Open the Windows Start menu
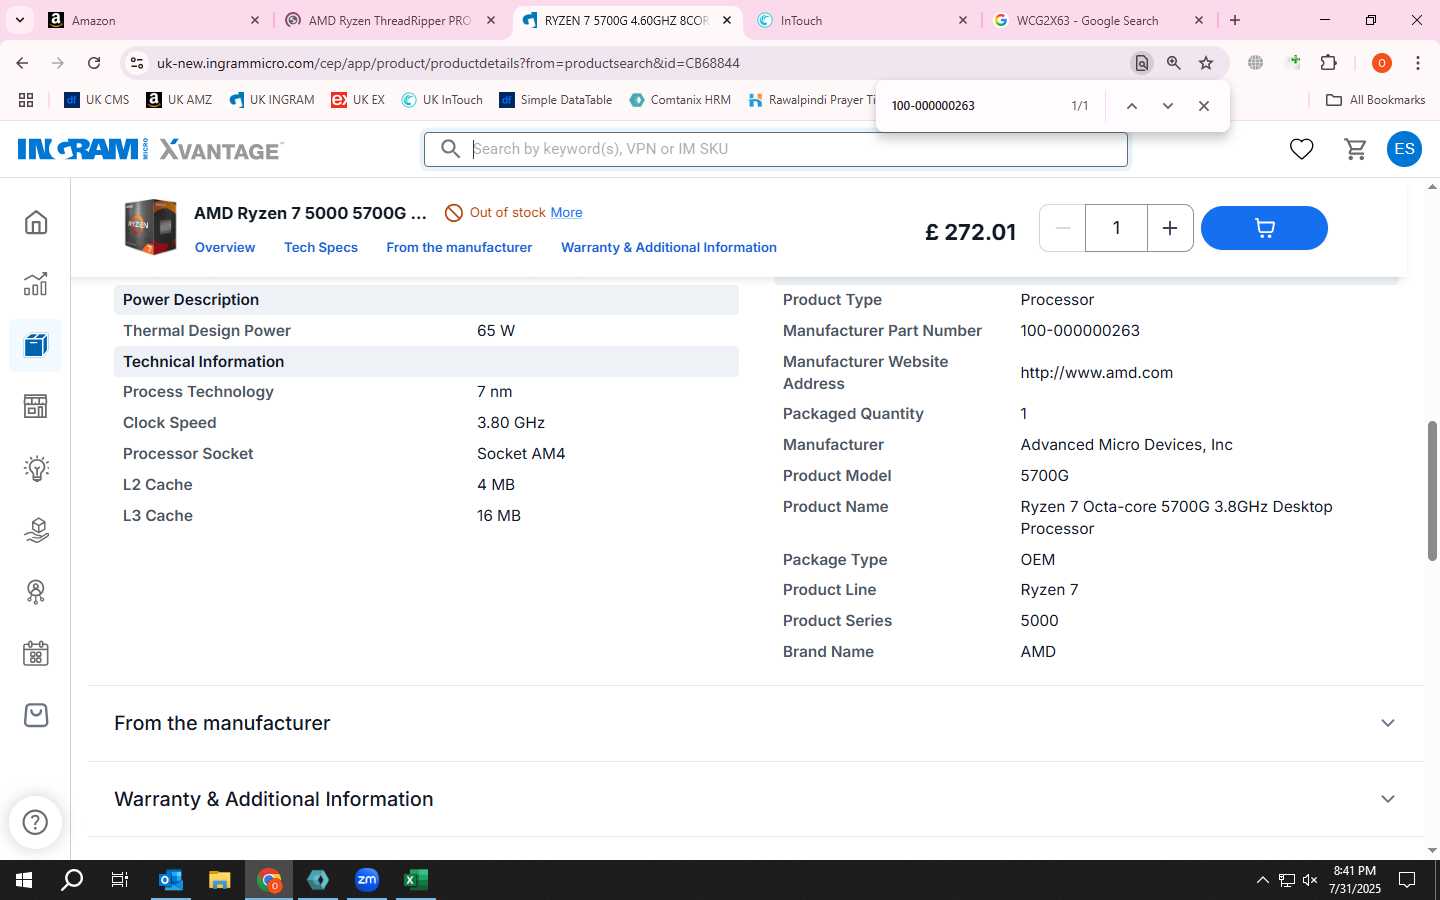 (24, 880)
